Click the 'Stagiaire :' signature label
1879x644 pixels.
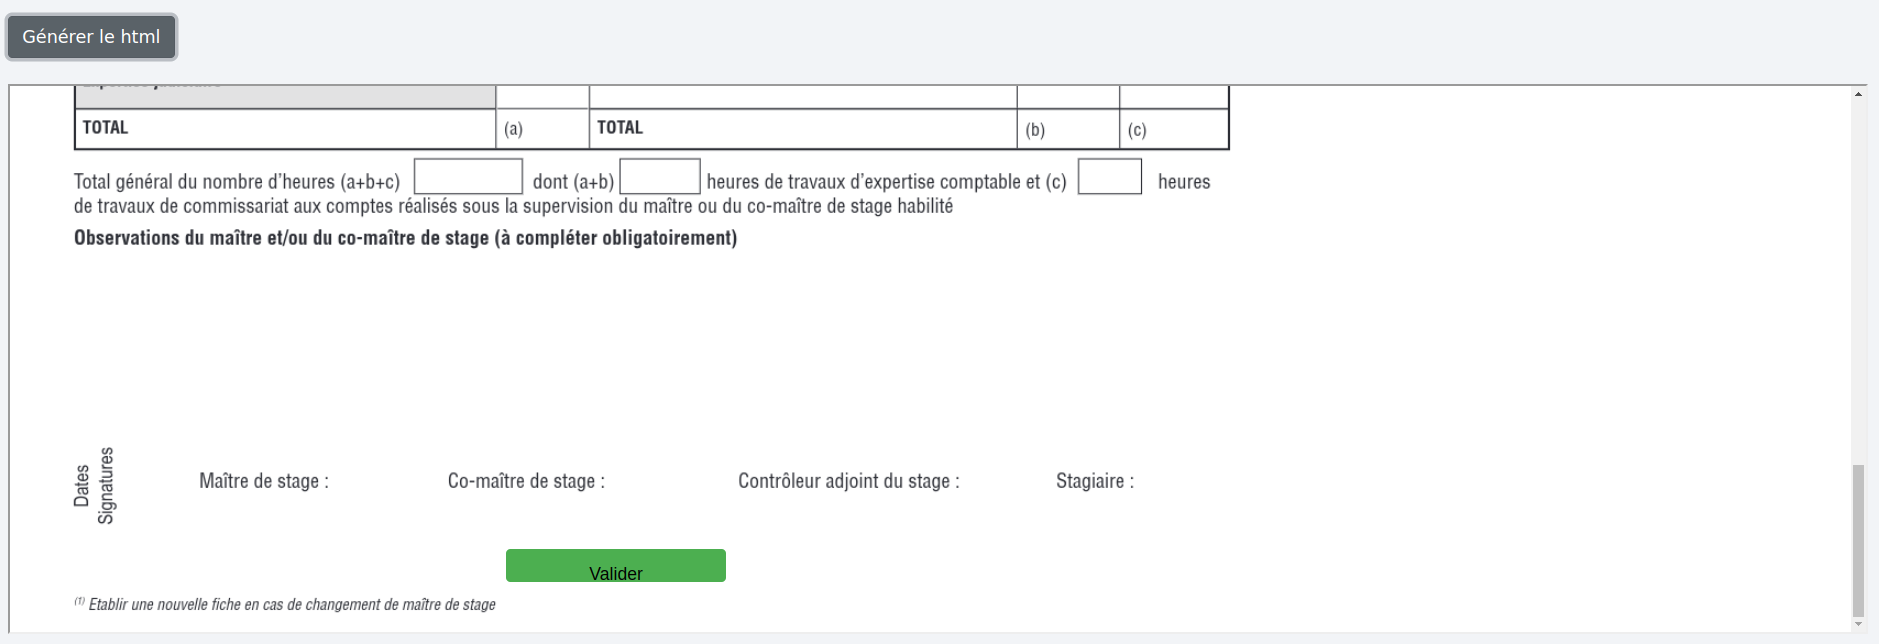1094,481
